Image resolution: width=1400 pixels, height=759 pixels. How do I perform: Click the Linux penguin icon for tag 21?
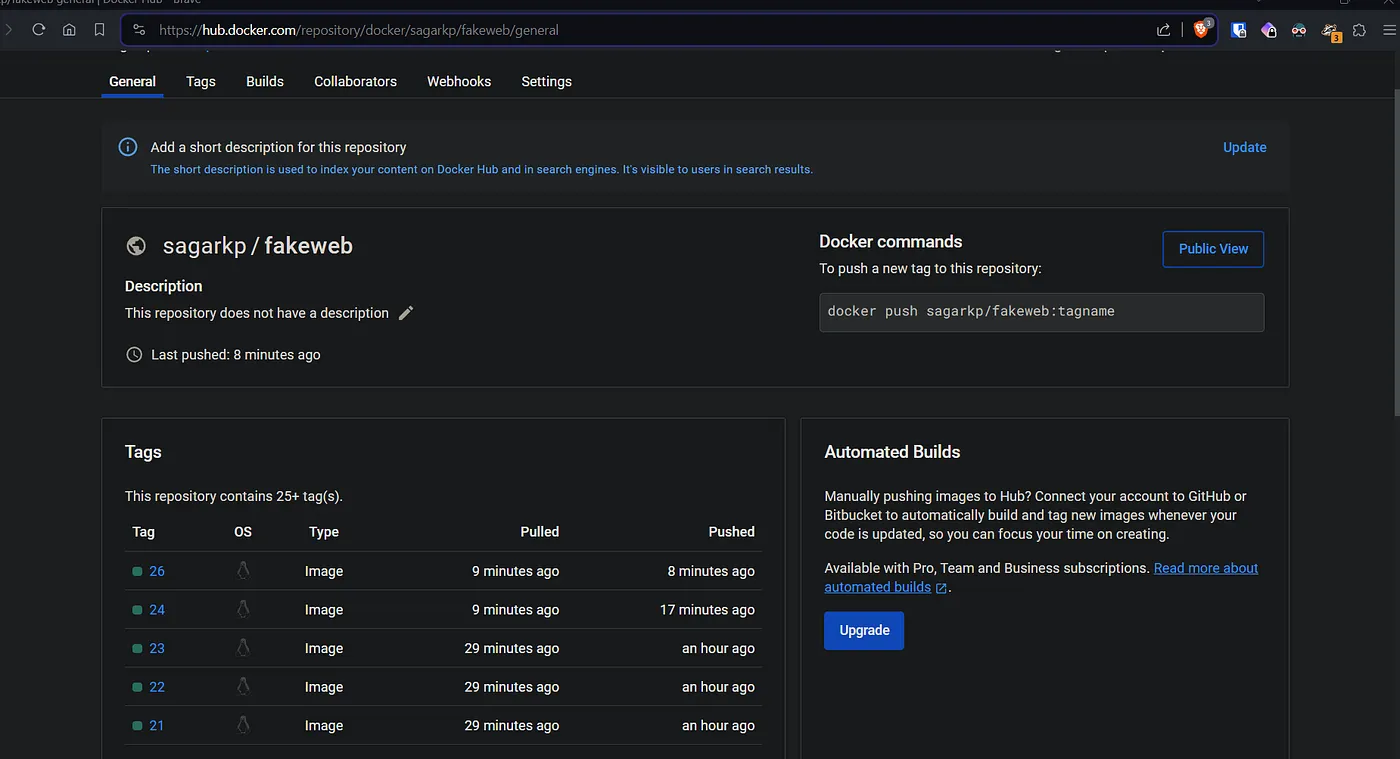click(x=243, y=726)
